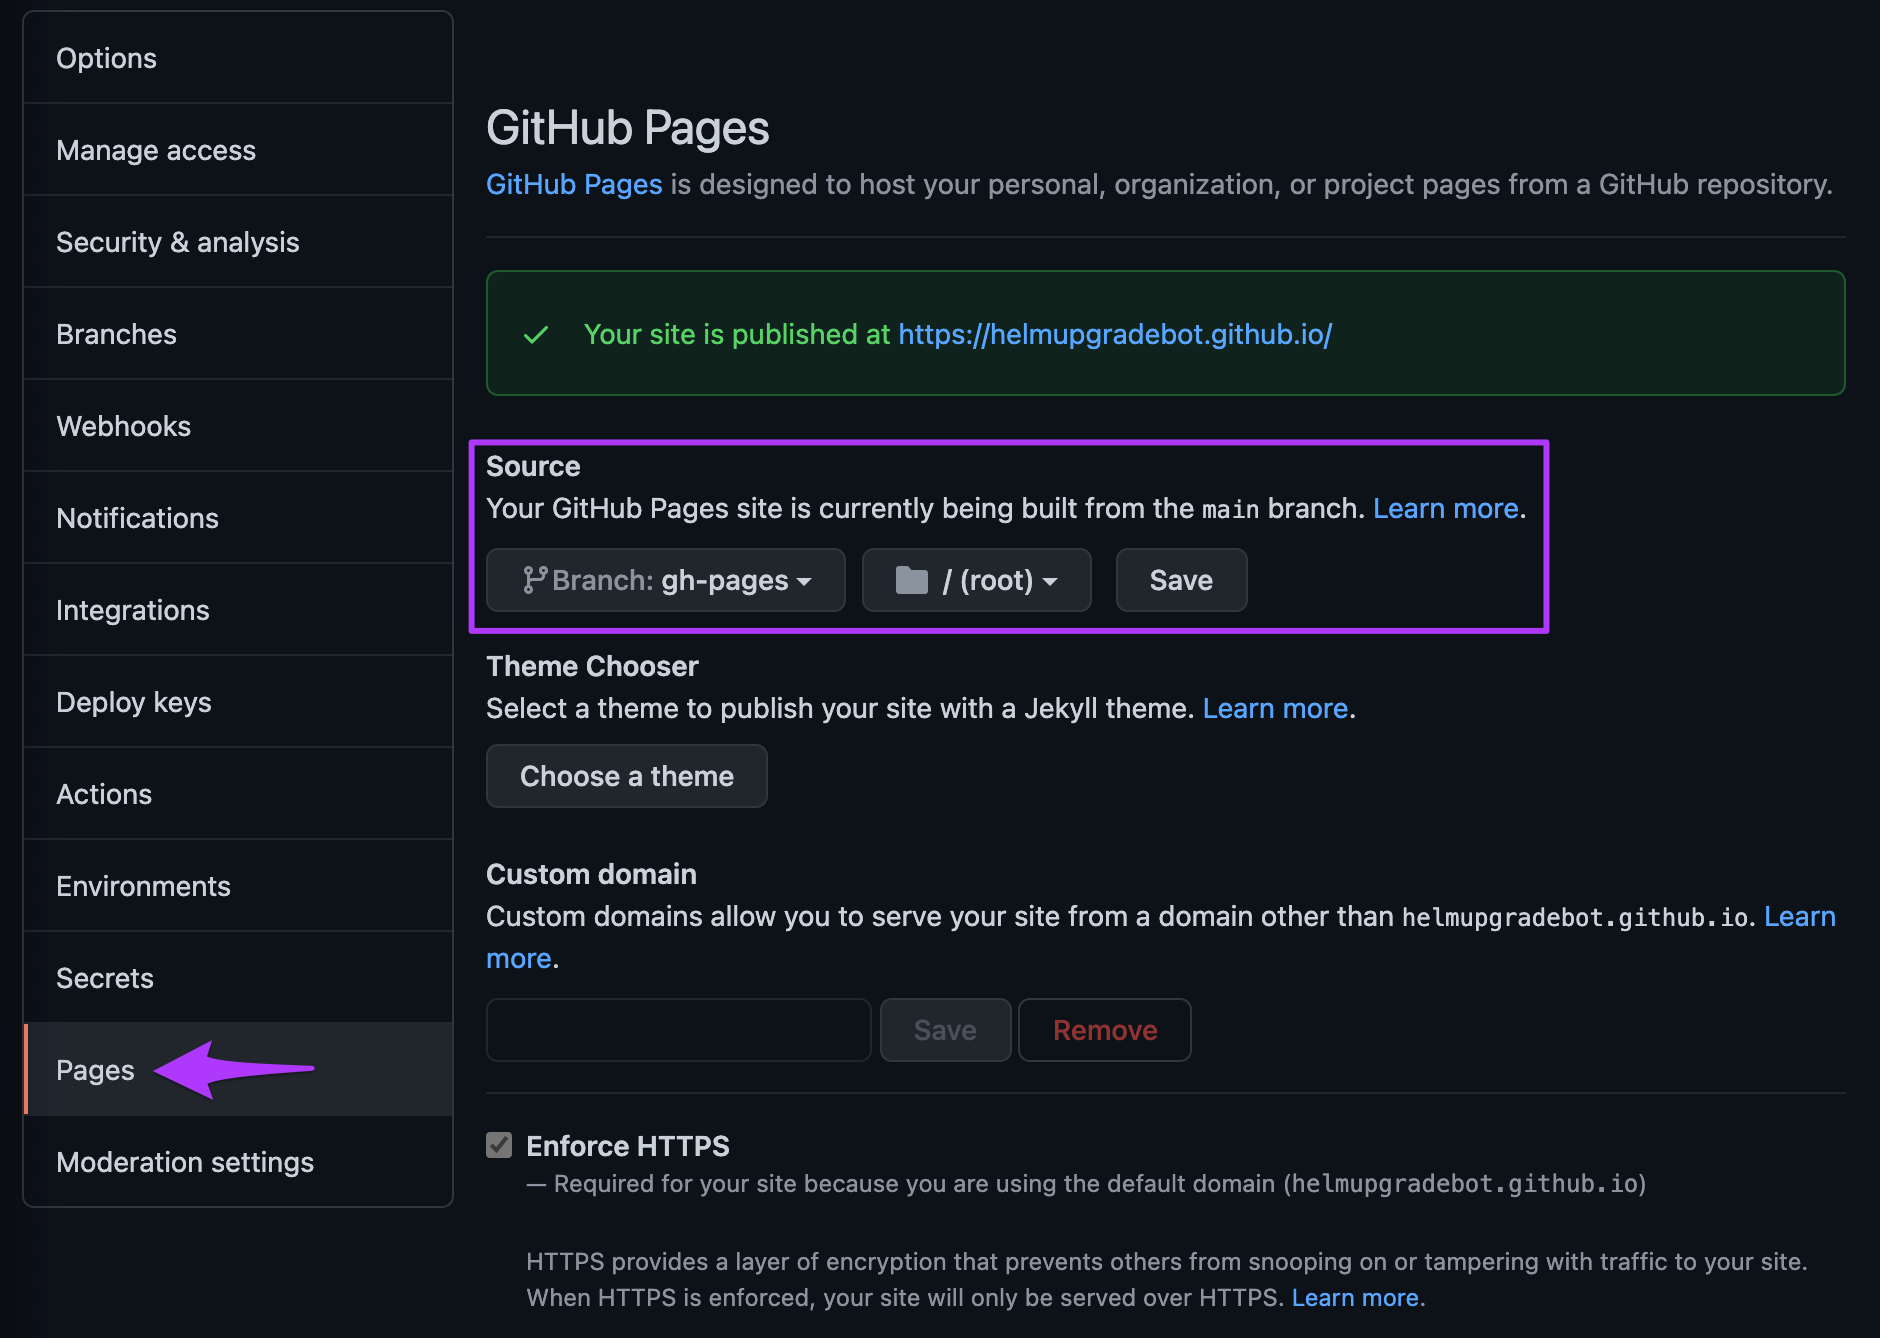Click Learn more about HTTPS enforcement

point(1355,1297)
